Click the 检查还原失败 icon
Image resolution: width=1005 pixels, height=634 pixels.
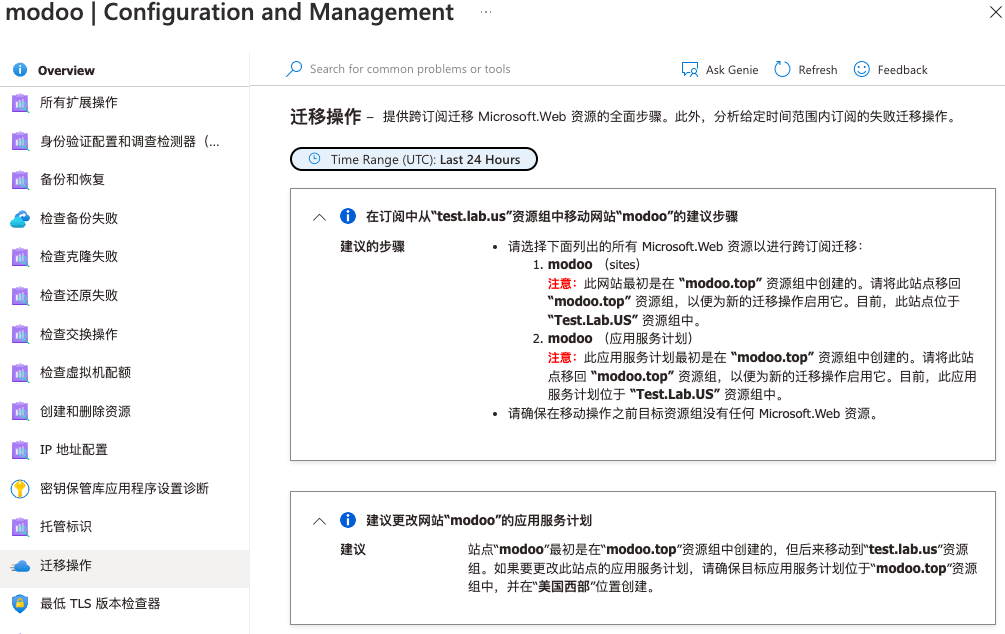pos(20,296)
